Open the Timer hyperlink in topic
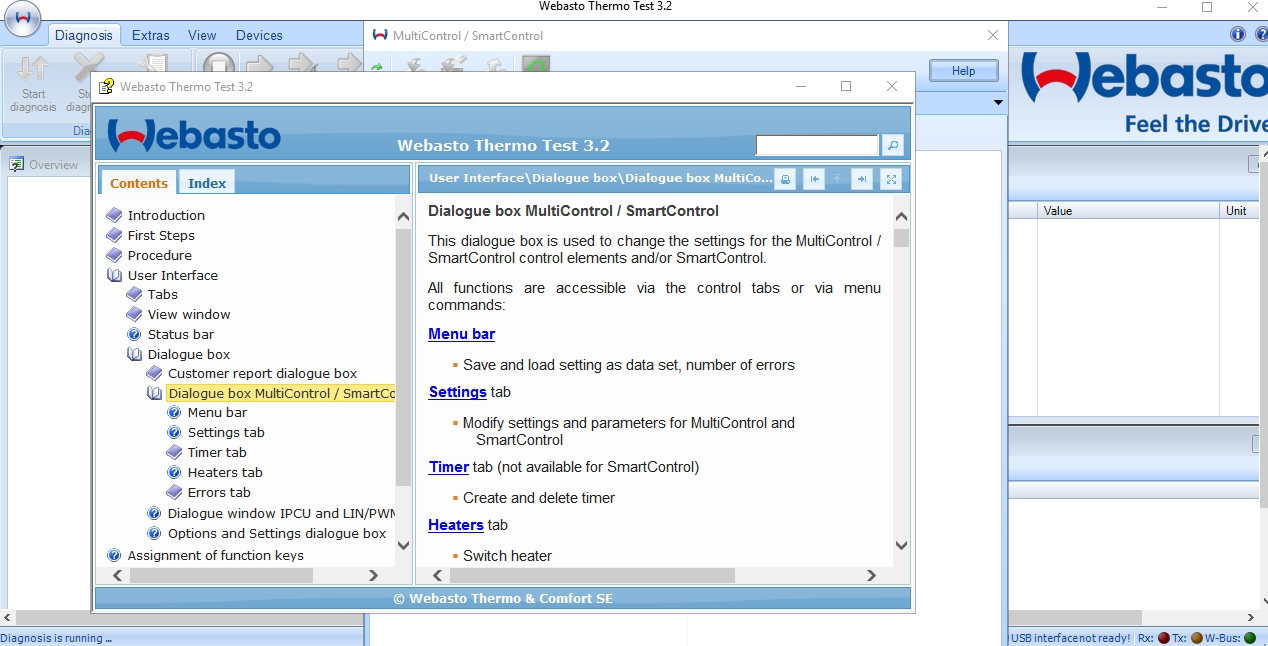Image resolution: width=1268 pixels, height=646 pixels. tap(449, 467)
